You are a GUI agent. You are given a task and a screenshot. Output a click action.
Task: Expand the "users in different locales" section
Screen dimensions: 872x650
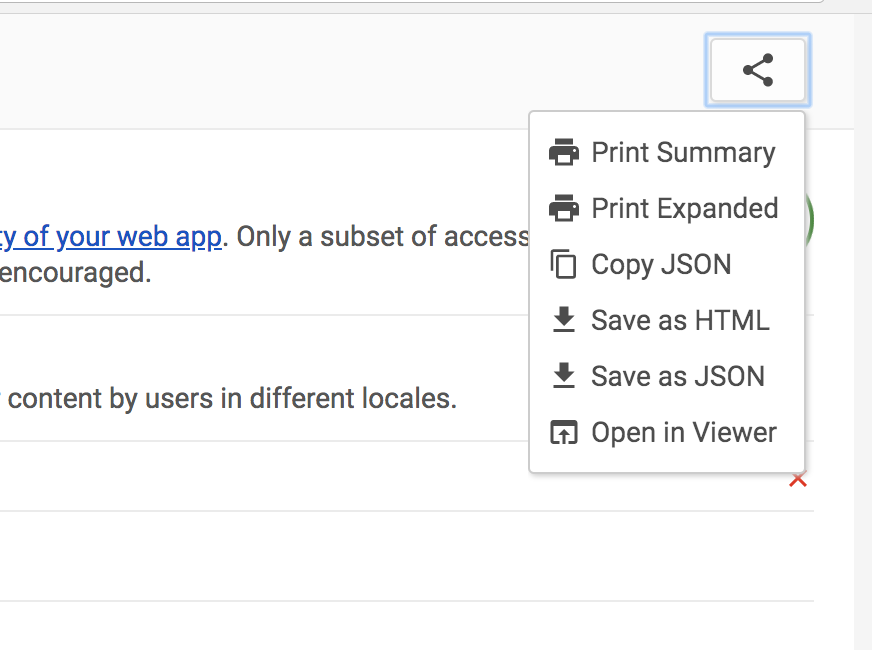[x=250, y=399]
